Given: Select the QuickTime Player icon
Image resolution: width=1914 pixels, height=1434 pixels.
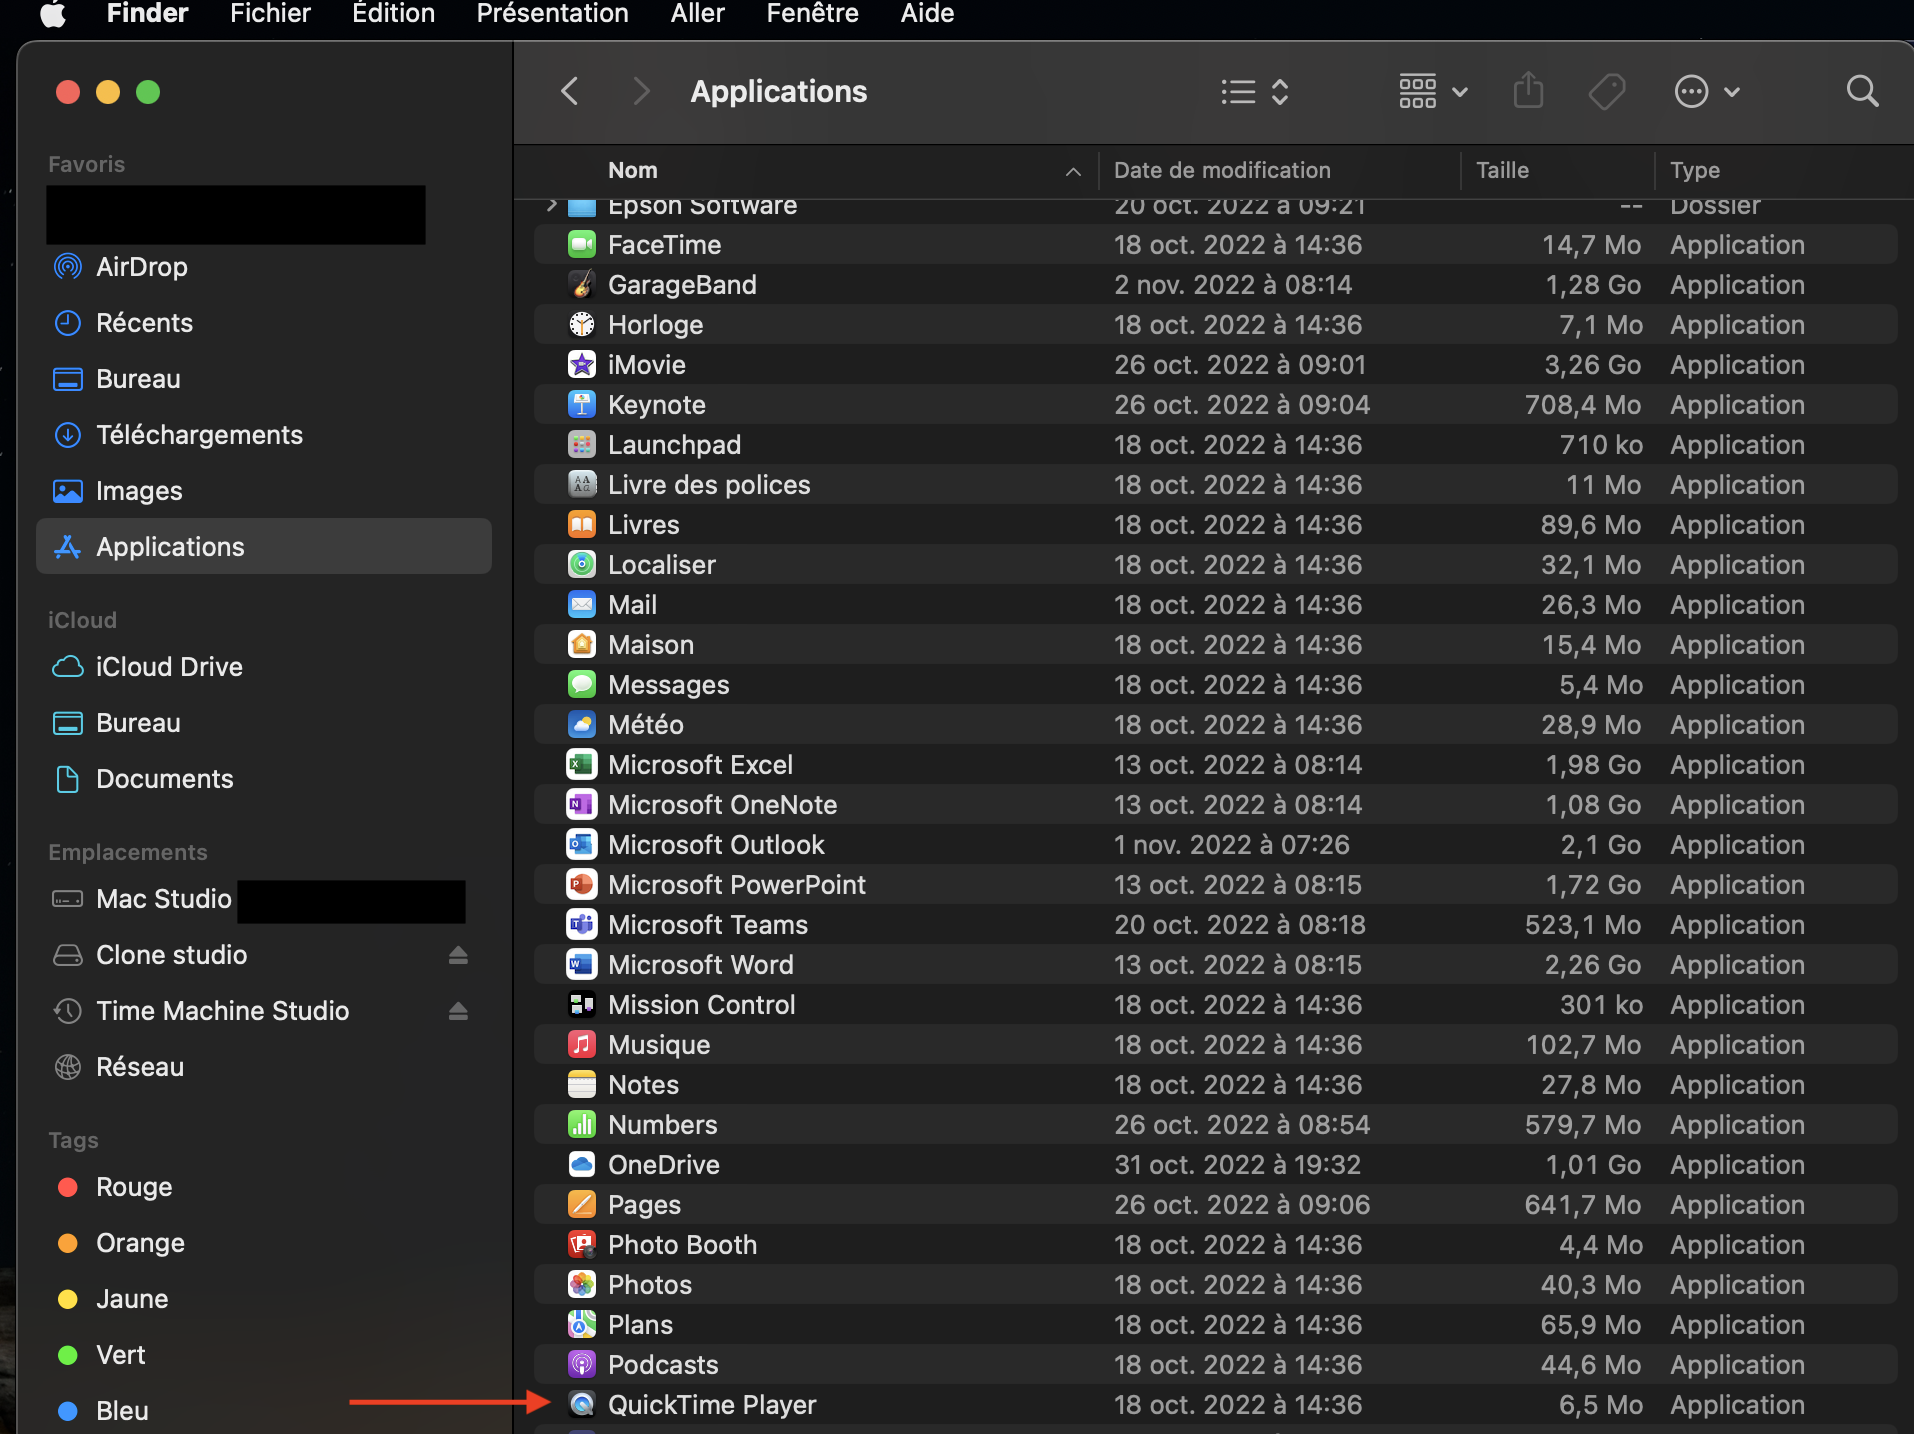Looking at the screenshot, I should pyautogui.click(x=582, y=1405).
